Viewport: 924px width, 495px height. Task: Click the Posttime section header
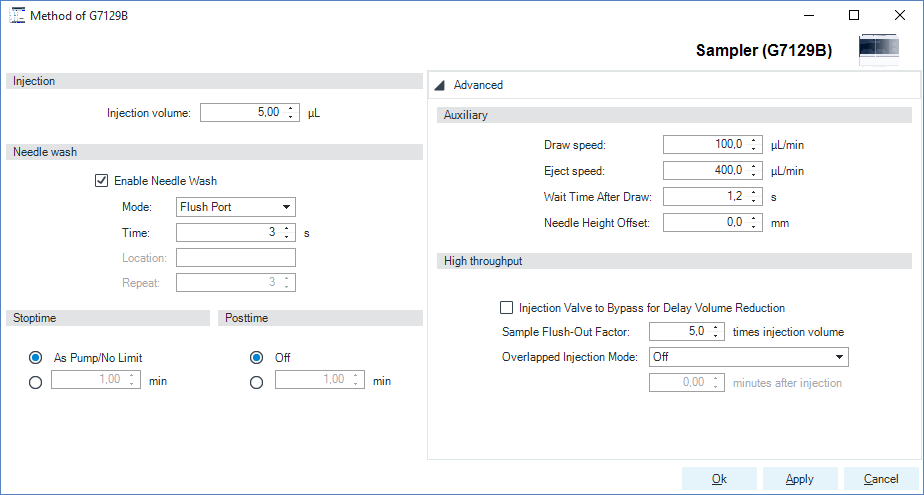321,318
